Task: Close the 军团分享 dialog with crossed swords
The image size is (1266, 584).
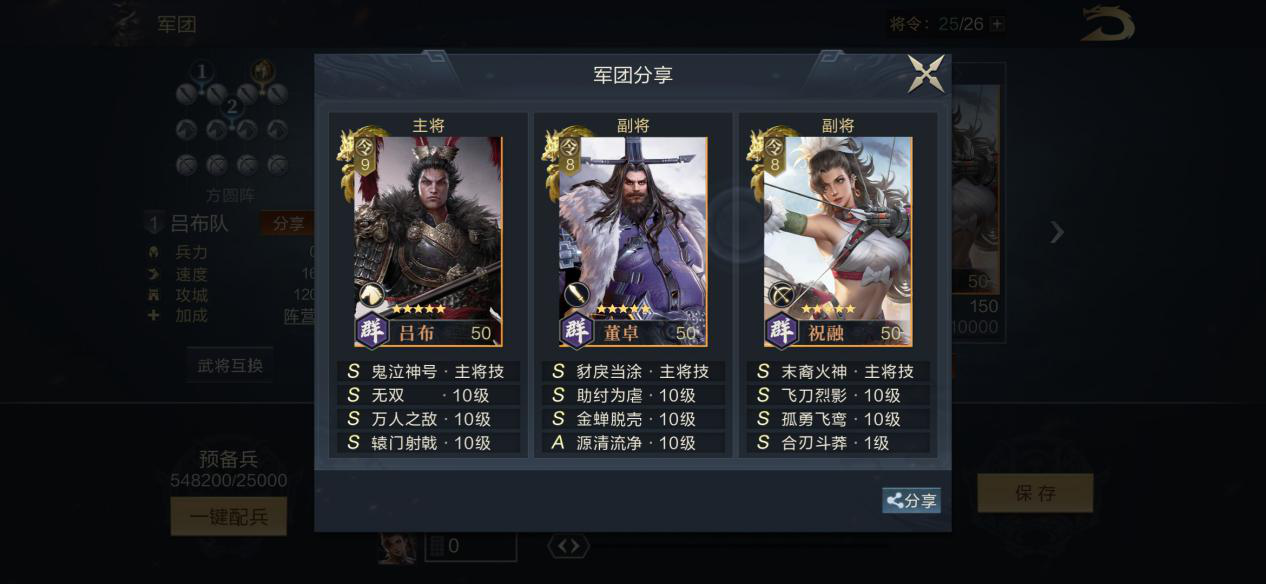Action: [x=926, y=74]
